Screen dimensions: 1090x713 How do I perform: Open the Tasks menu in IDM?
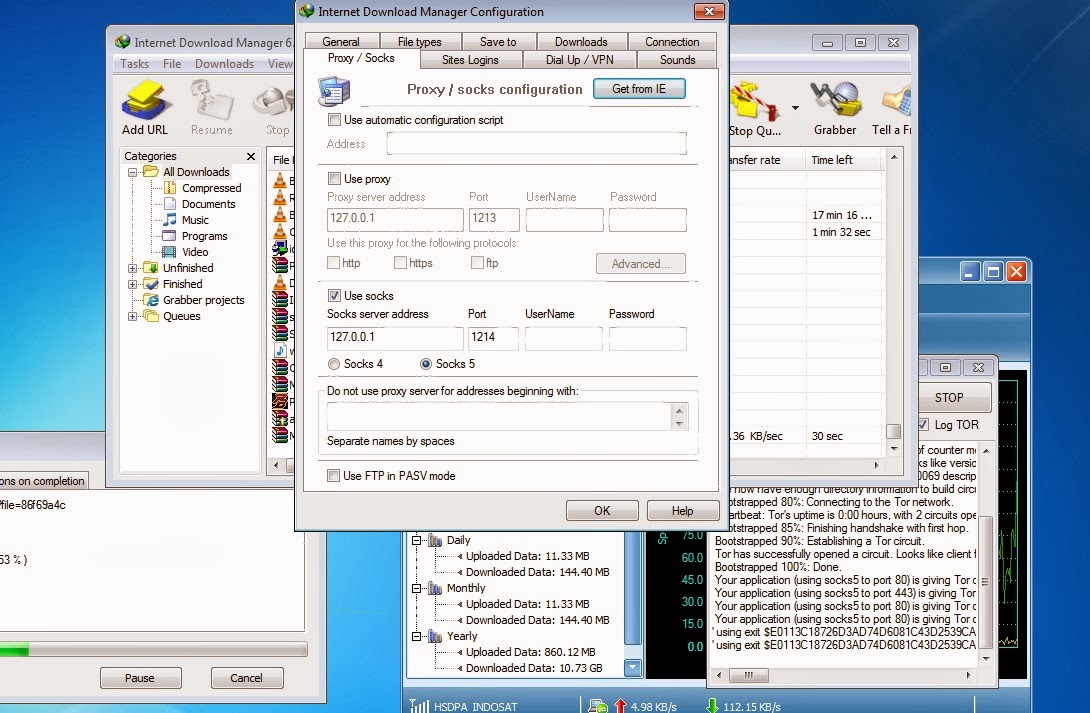(134, 64)
